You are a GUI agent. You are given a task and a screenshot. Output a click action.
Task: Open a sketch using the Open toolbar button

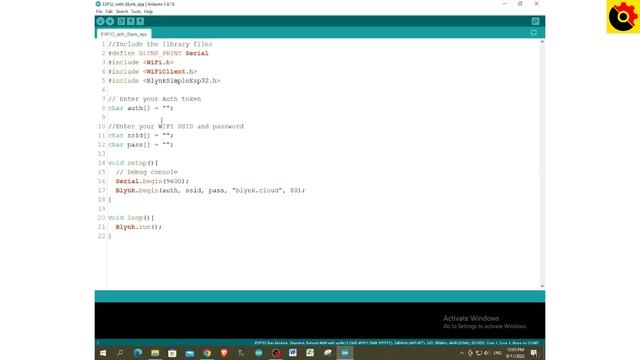point(131,21)
